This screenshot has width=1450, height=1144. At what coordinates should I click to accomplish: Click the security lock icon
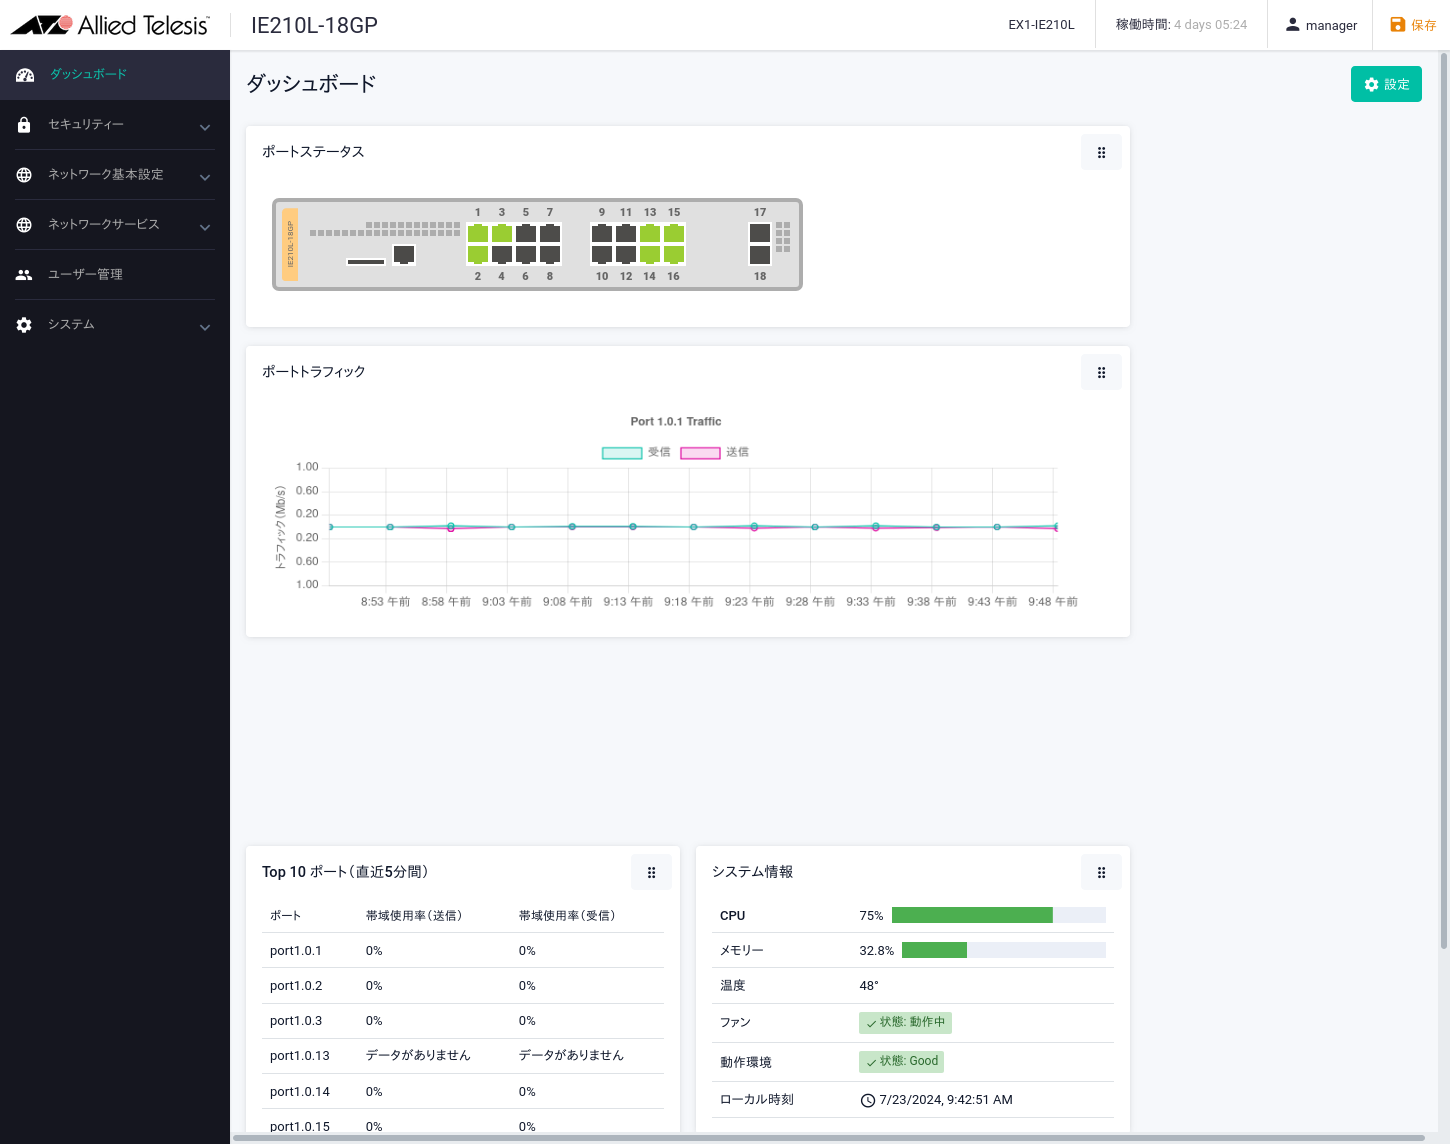[24, 125]
